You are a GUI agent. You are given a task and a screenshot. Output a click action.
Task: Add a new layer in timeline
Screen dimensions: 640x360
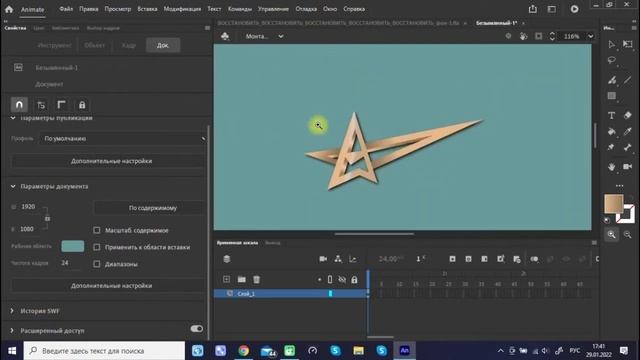tap(227, 279)
